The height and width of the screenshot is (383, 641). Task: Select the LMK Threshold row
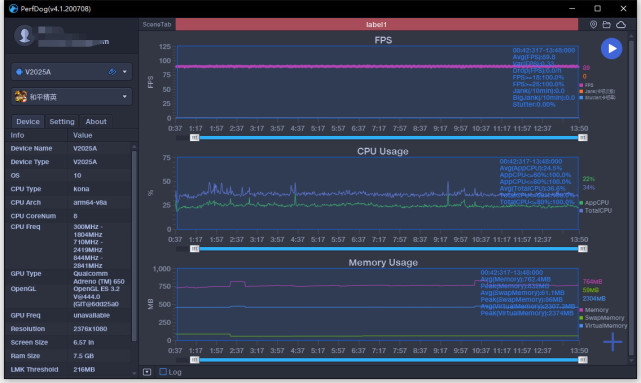tap(69, 369)
